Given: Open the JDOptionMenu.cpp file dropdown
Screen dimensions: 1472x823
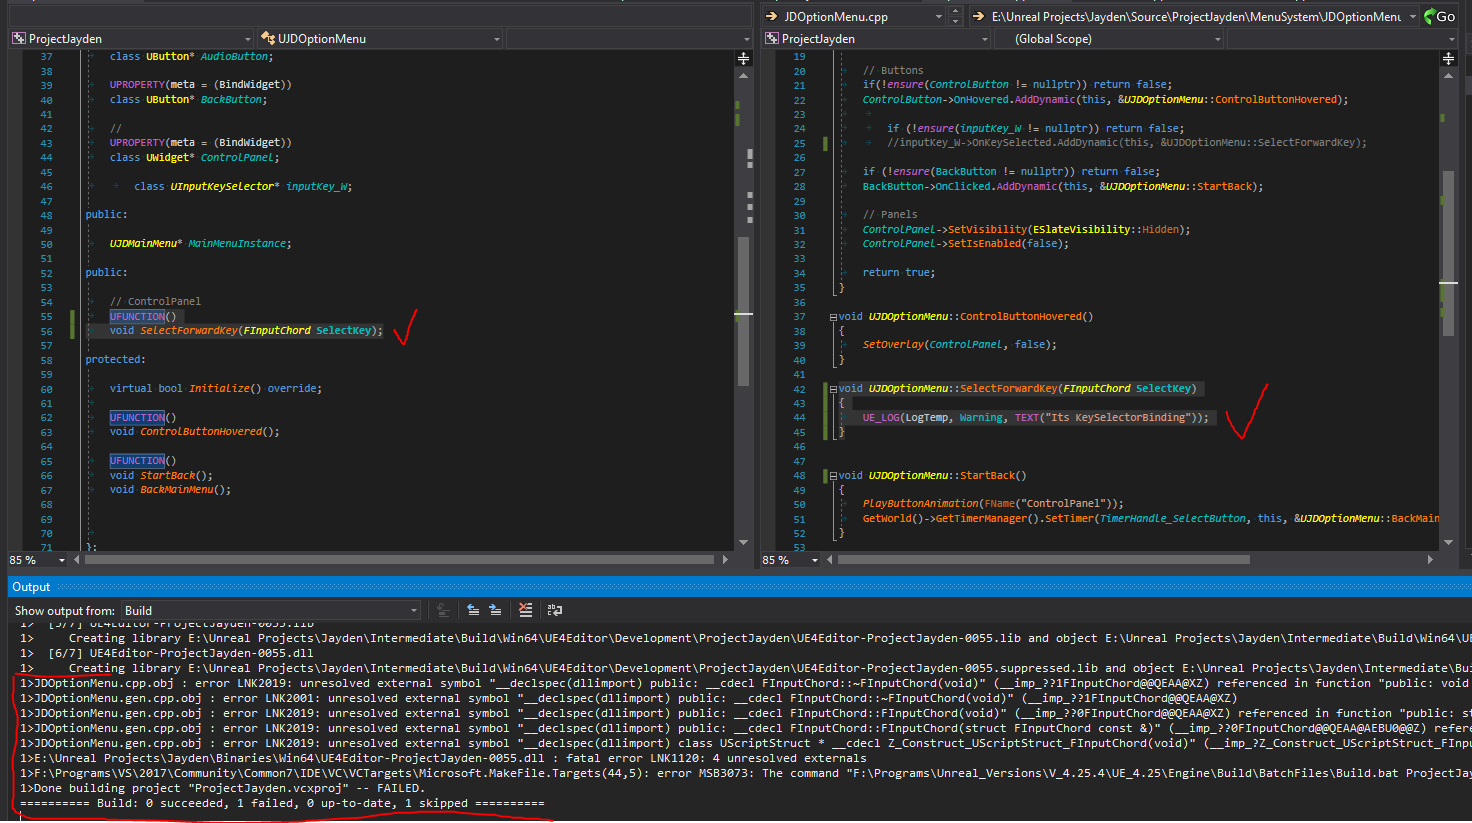Looking at the screenshot, I should [x=938, y=16].
